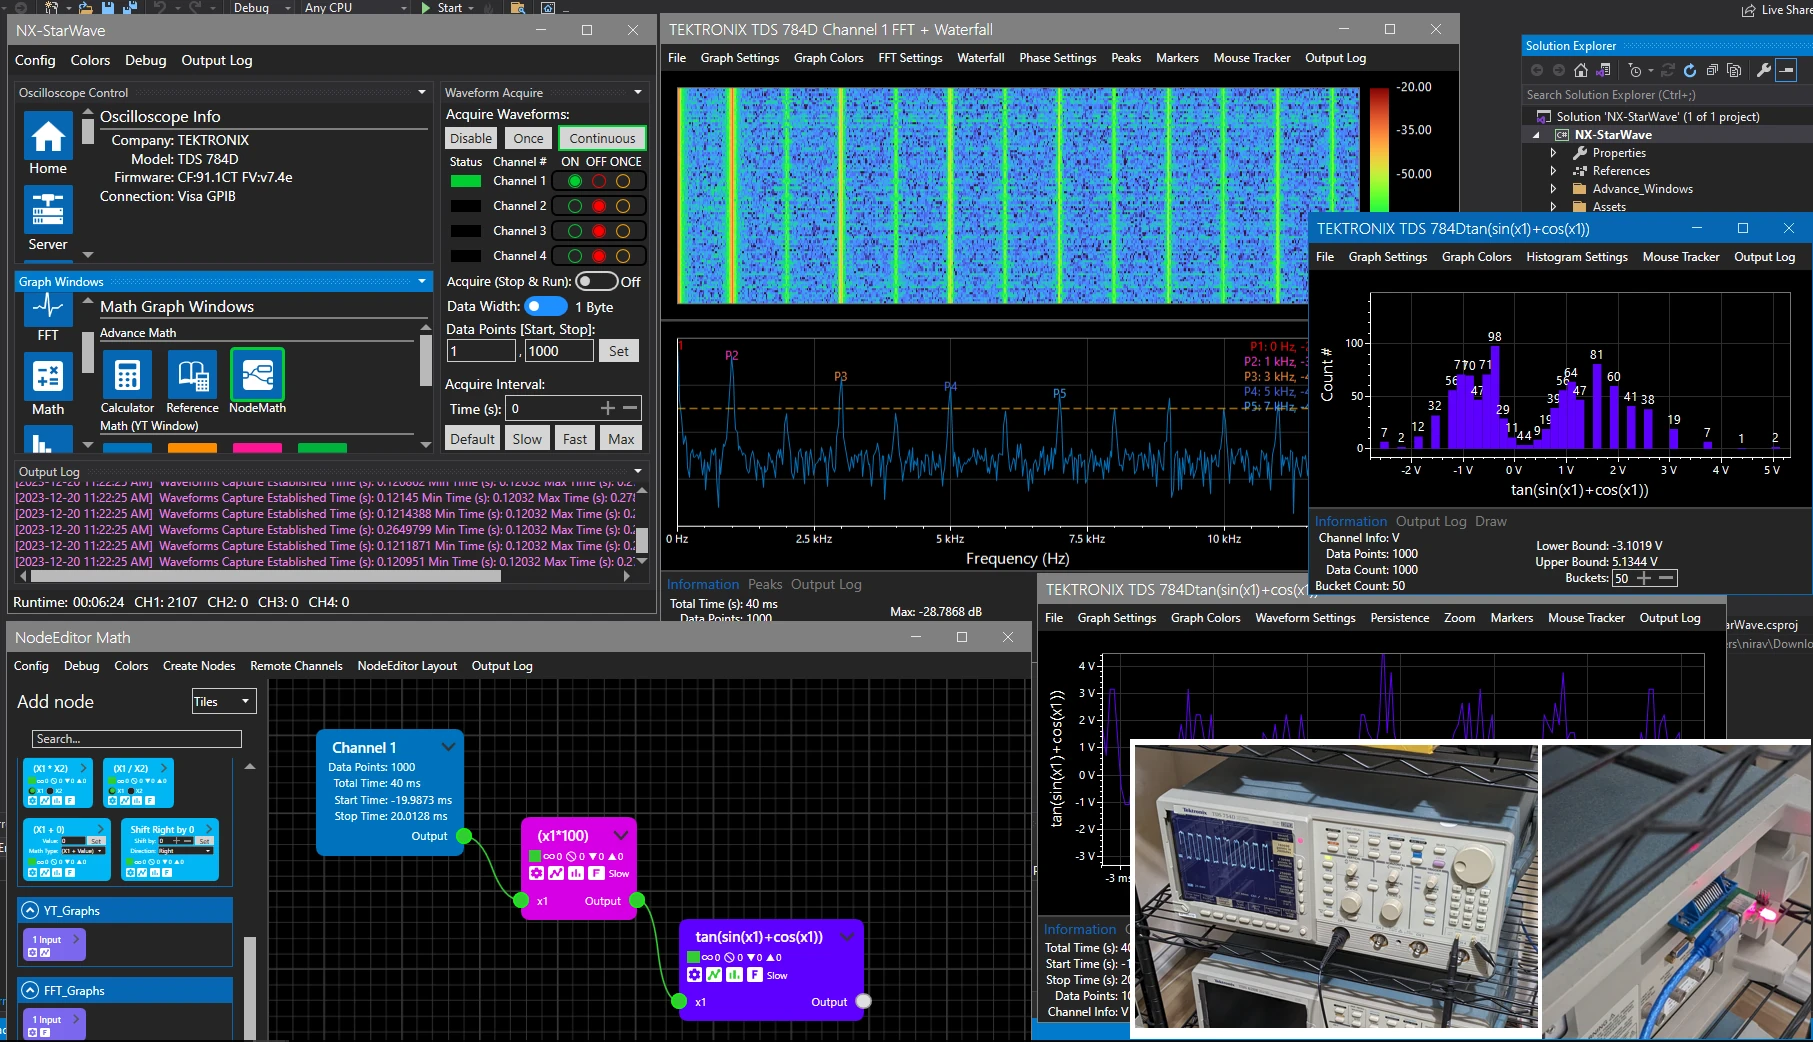
Task: Open the Tiles dropdown in Add node
Action: [223, 702]
